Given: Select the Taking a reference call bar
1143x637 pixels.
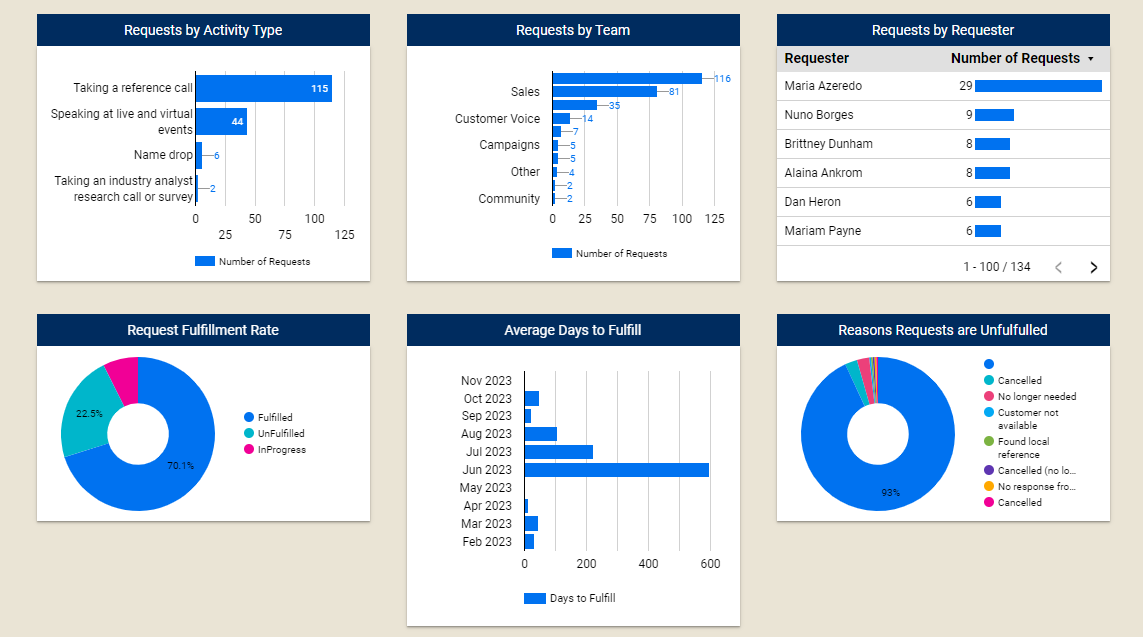Looking at the screenshot, I should 262,88.
